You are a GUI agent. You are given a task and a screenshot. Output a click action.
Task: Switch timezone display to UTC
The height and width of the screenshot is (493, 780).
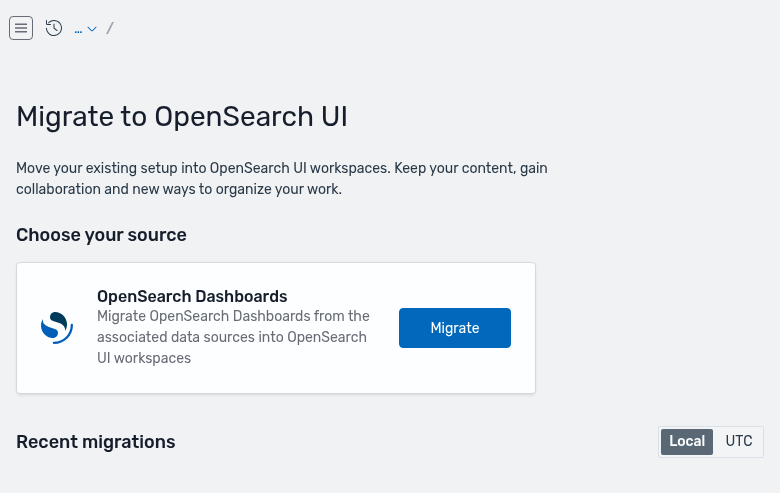point(739,441)
